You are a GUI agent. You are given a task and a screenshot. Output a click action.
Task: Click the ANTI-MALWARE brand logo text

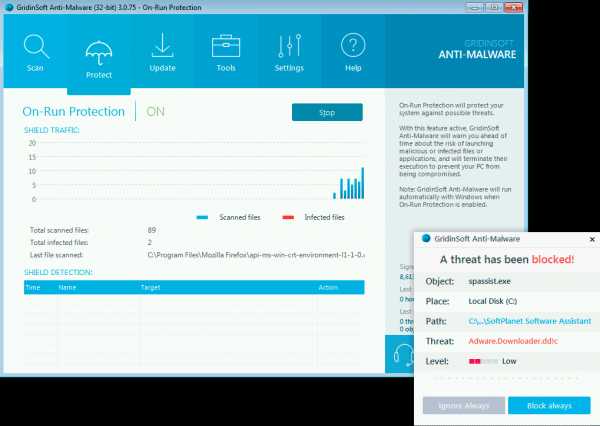tap(477, 54)
